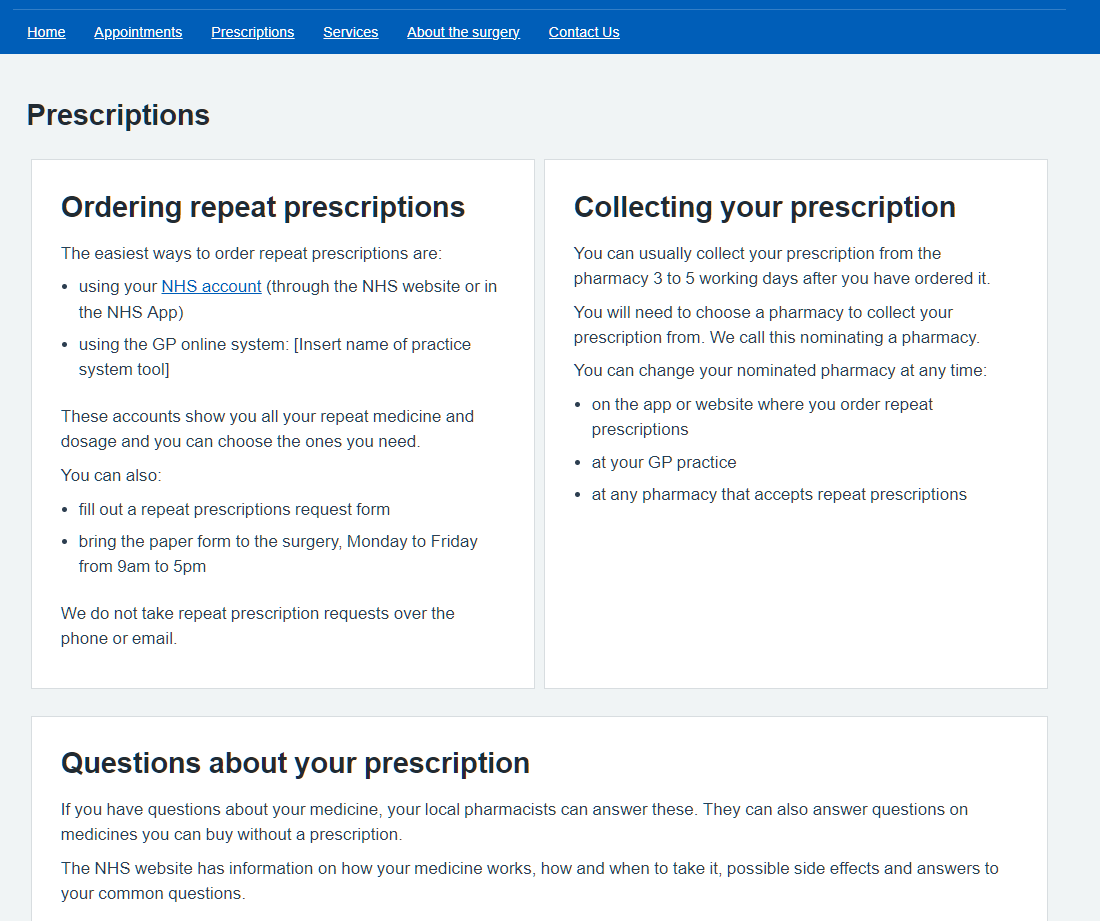Image resolution: width=1100 pixels, height=921 pixels.
Task: Click the any pharmacy that accepts bullet
Action: coord(779,494)
